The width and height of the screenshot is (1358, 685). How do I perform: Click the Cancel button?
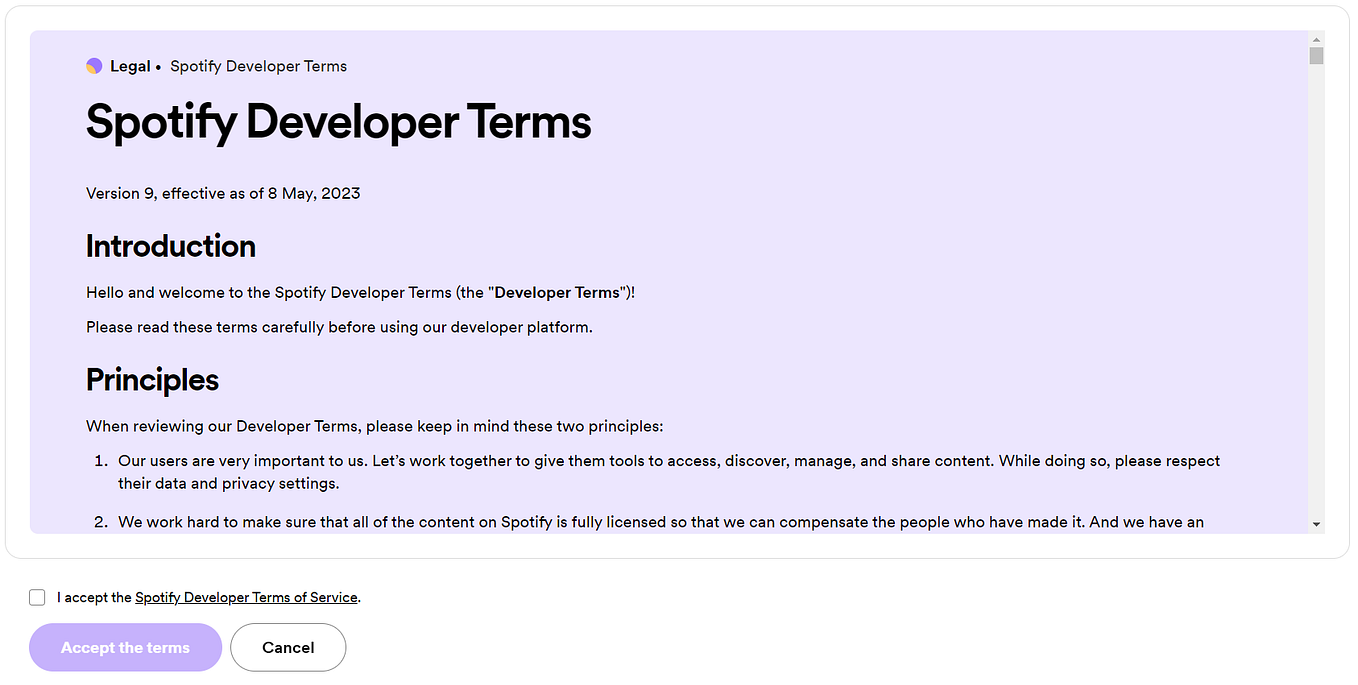tap(288, 647)
